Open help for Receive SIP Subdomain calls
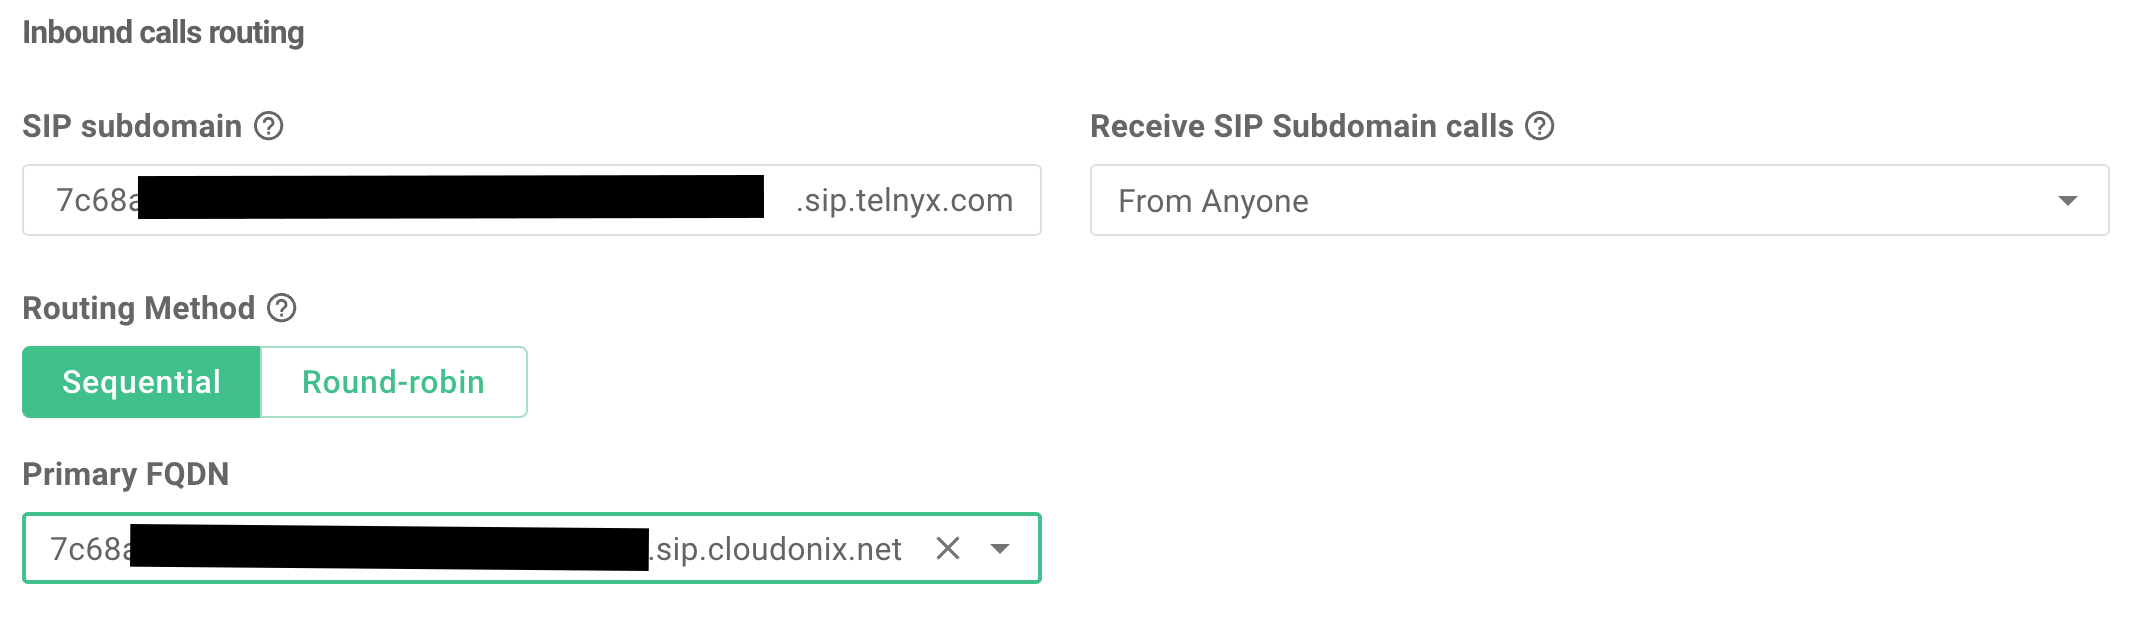 [x=1539, y=127]
